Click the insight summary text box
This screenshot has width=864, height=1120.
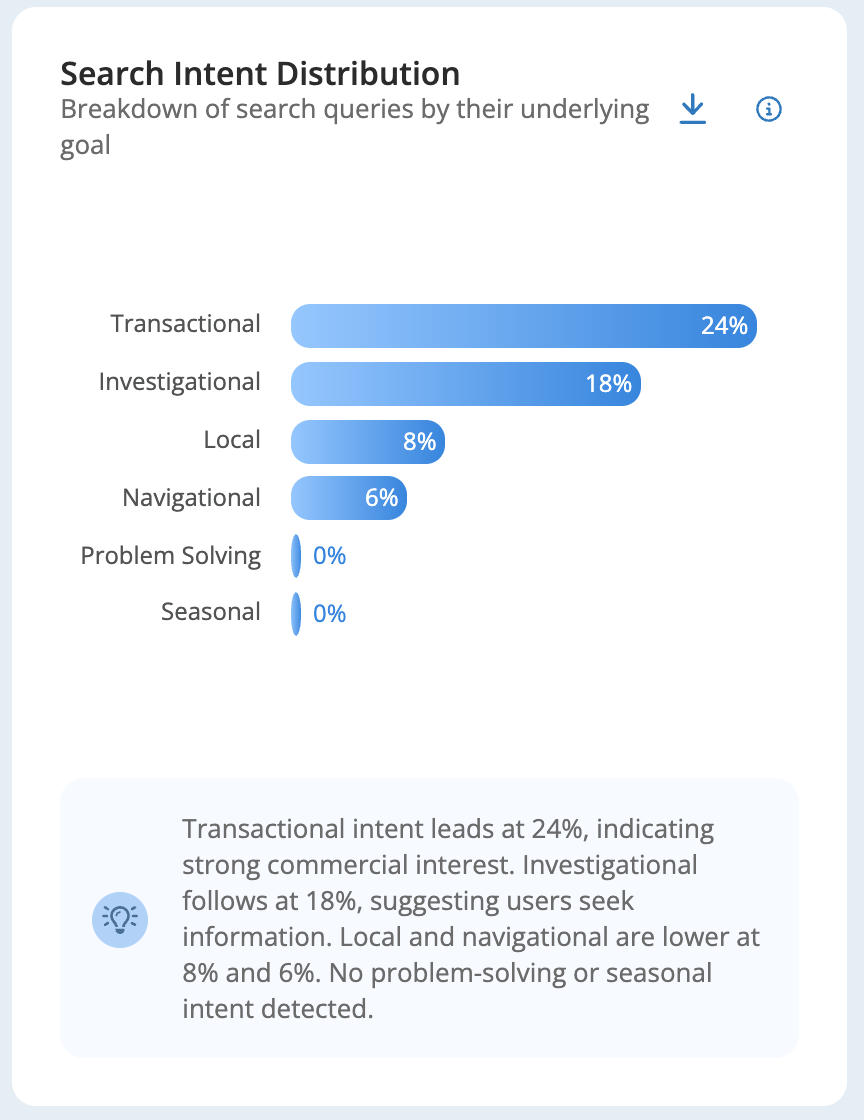point(429,918)
